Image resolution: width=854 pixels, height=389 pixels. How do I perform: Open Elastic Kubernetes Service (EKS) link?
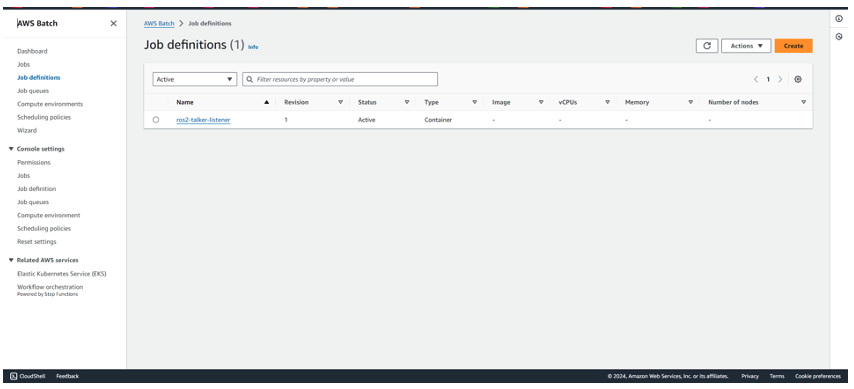(x=62, y=273)
